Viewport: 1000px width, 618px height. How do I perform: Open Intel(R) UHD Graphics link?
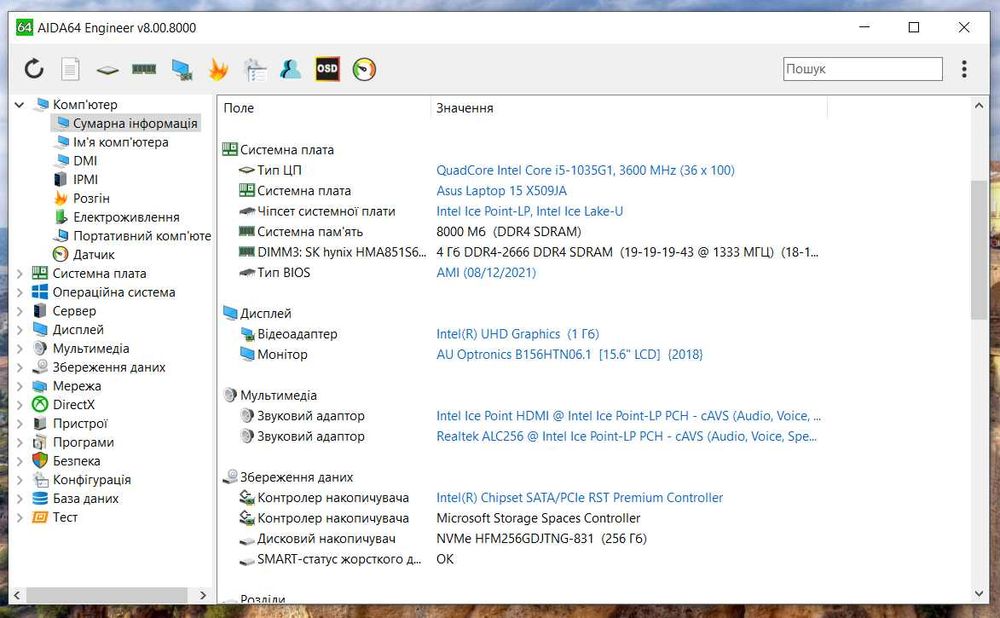(x=517, y=334)
